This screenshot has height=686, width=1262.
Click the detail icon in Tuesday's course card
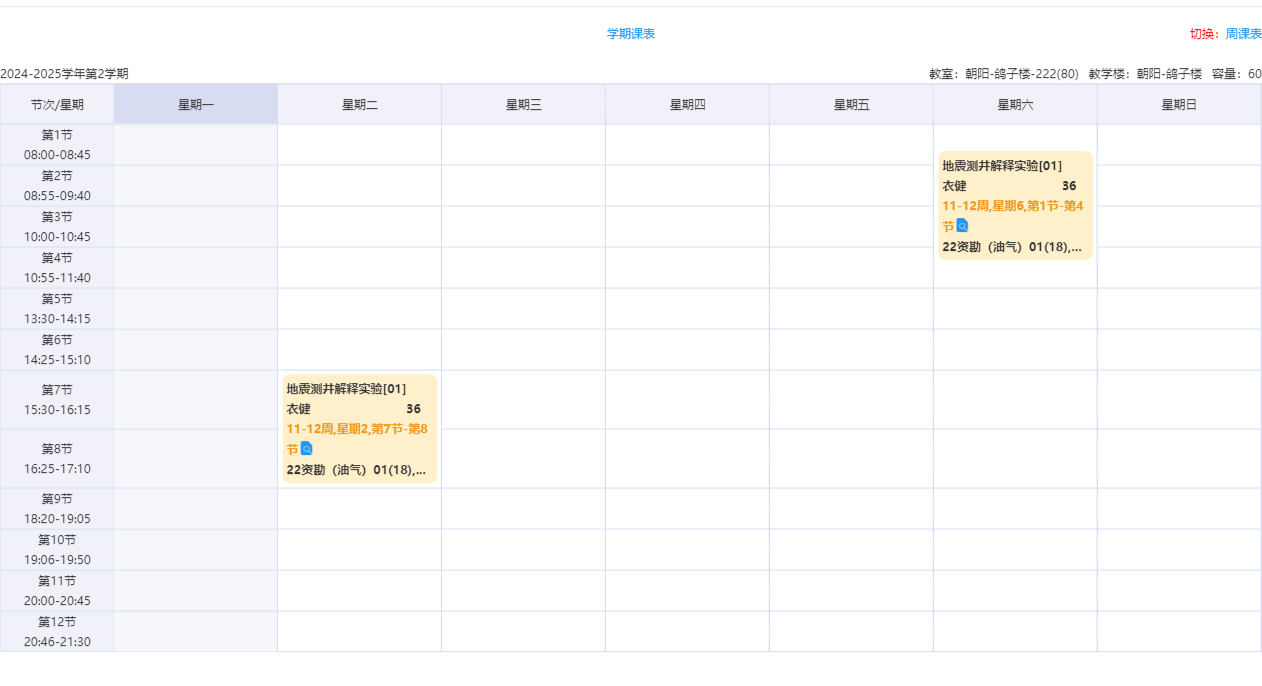(x=307, y=449)
